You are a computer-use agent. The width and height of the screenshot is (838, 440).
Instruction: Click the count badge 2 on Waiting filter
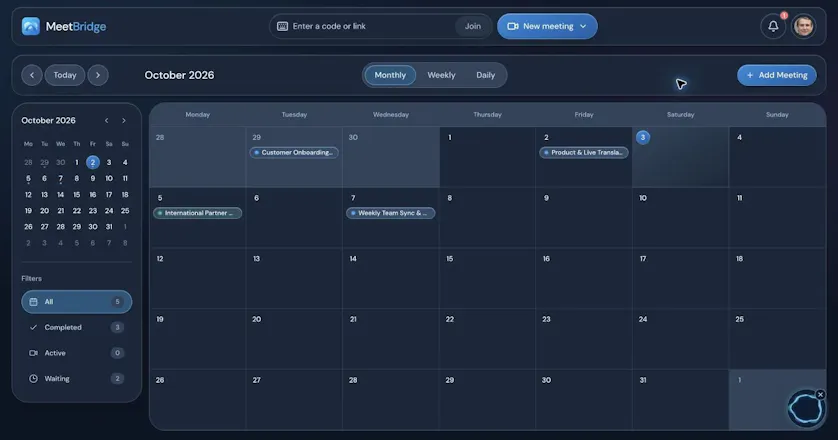pyautogui.click(x=117, y=379)
